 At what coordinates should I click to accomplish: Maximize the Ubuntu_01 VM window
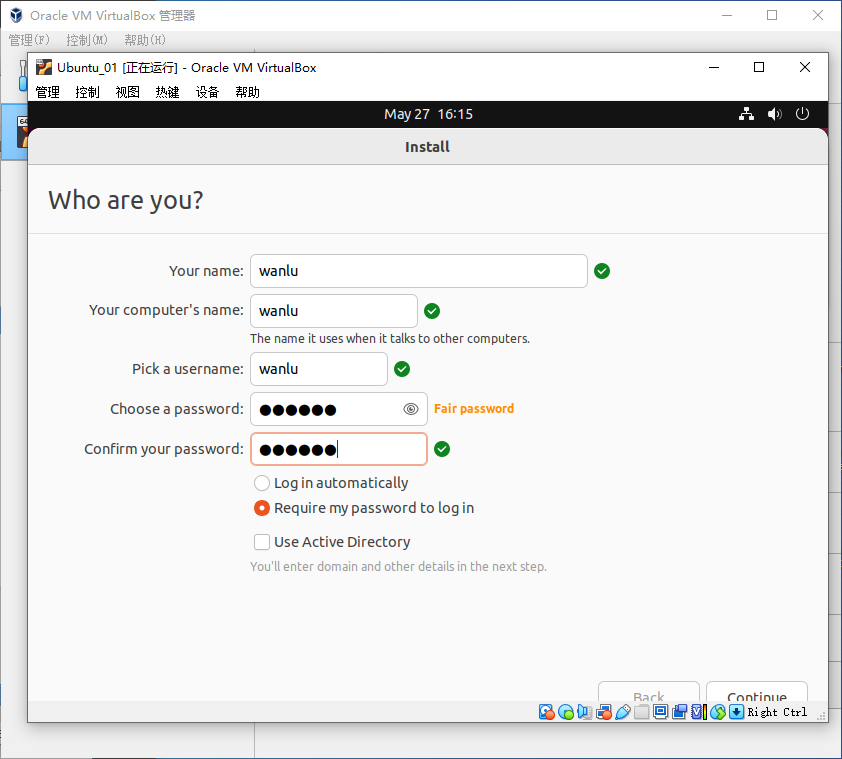click(759, 67)
